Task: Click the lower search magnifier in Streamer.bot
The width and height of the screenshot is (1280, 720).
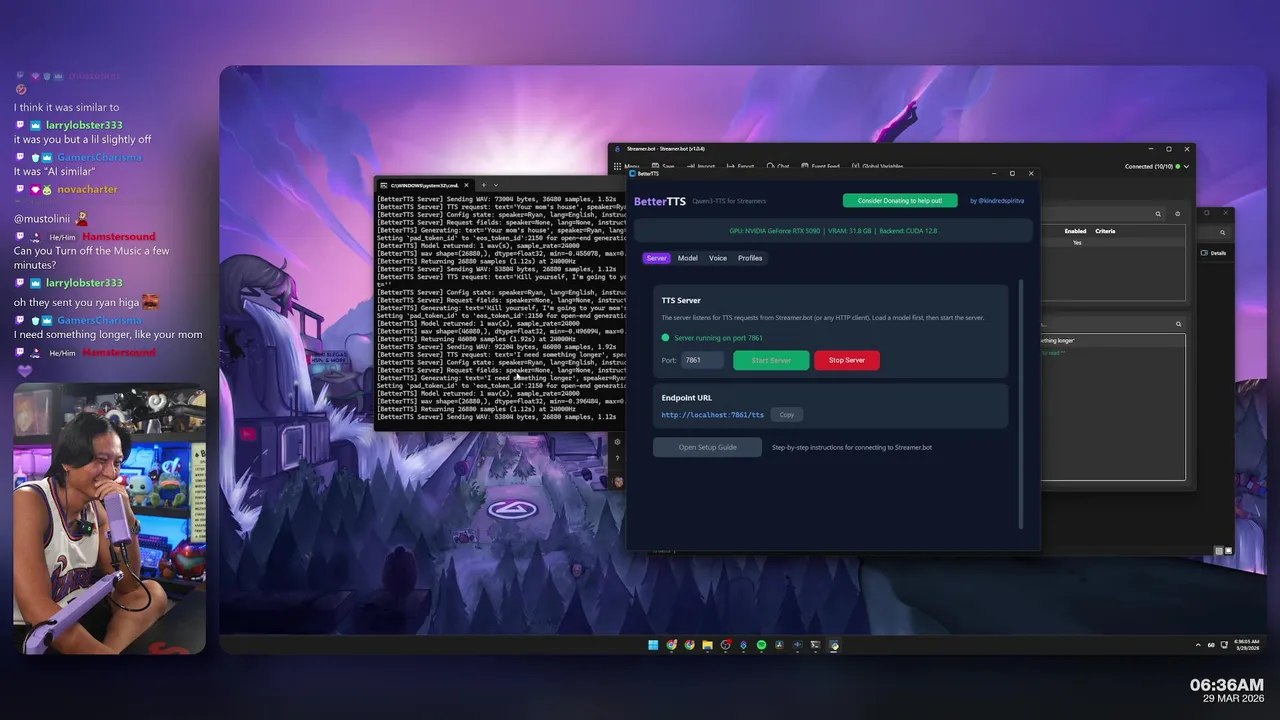Action: (1178, 324)
